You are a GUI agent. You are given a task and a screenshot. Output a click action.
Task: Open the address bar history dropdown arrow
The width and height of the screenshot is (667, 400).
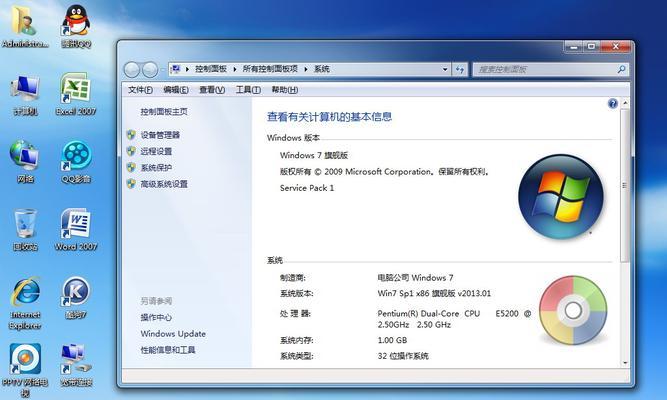coord(445,69)
